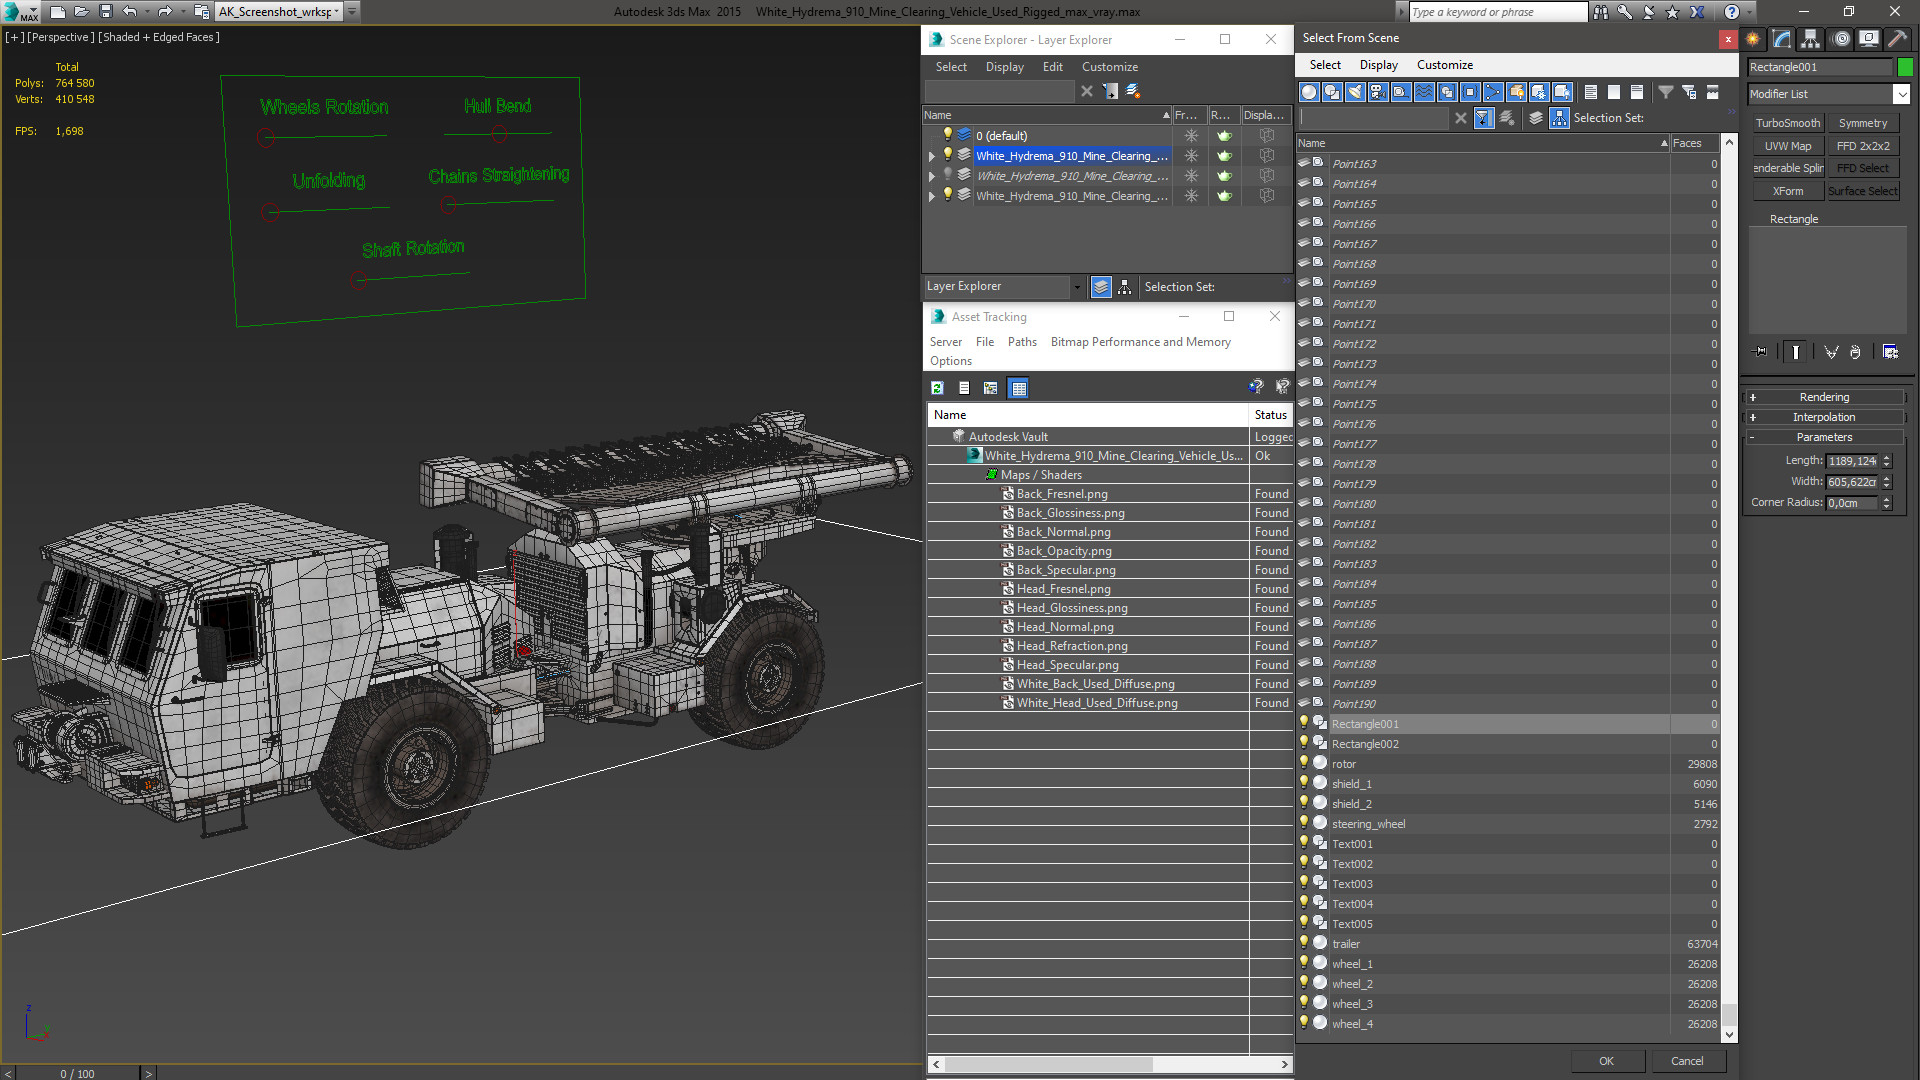Screen dimensions: 1920x1080
Task: Click the green object color swatch
Action: pyautogui.click(x=1905, y=67)
